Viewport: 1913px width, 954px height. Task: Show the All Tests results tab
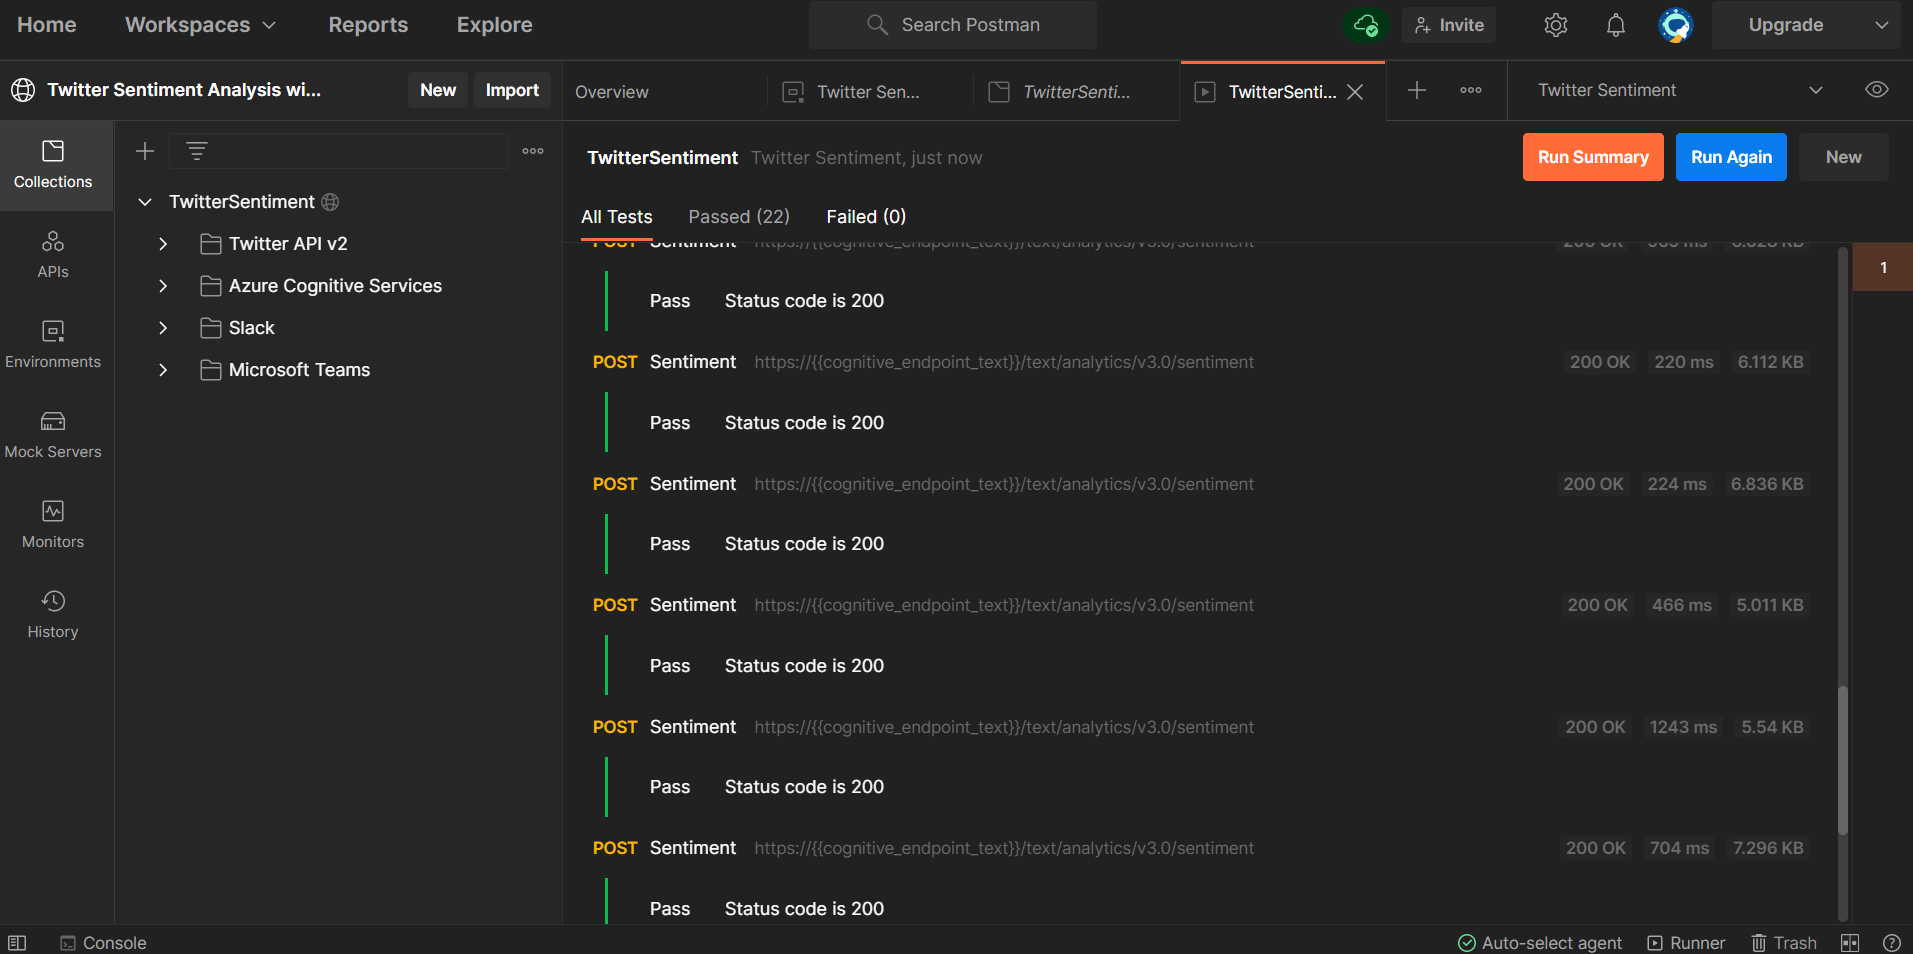tap(617, 217)
